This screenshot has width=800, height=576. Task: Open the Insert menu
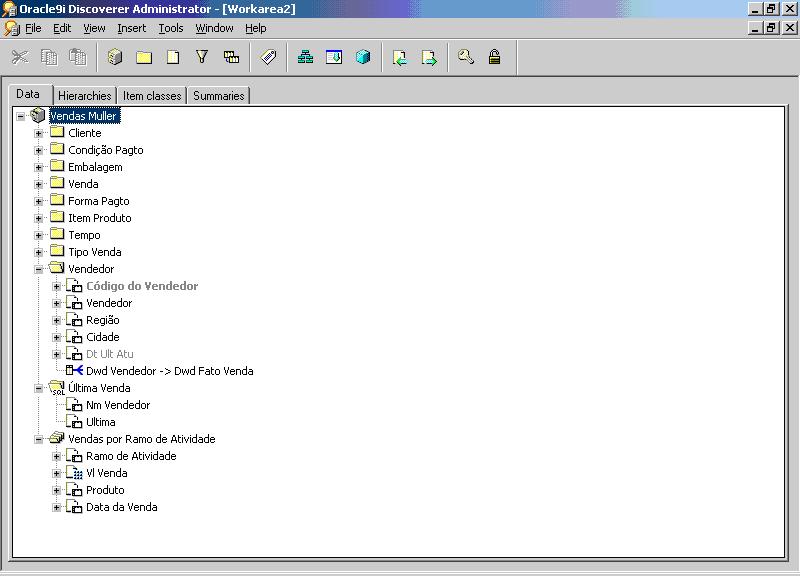131,29
